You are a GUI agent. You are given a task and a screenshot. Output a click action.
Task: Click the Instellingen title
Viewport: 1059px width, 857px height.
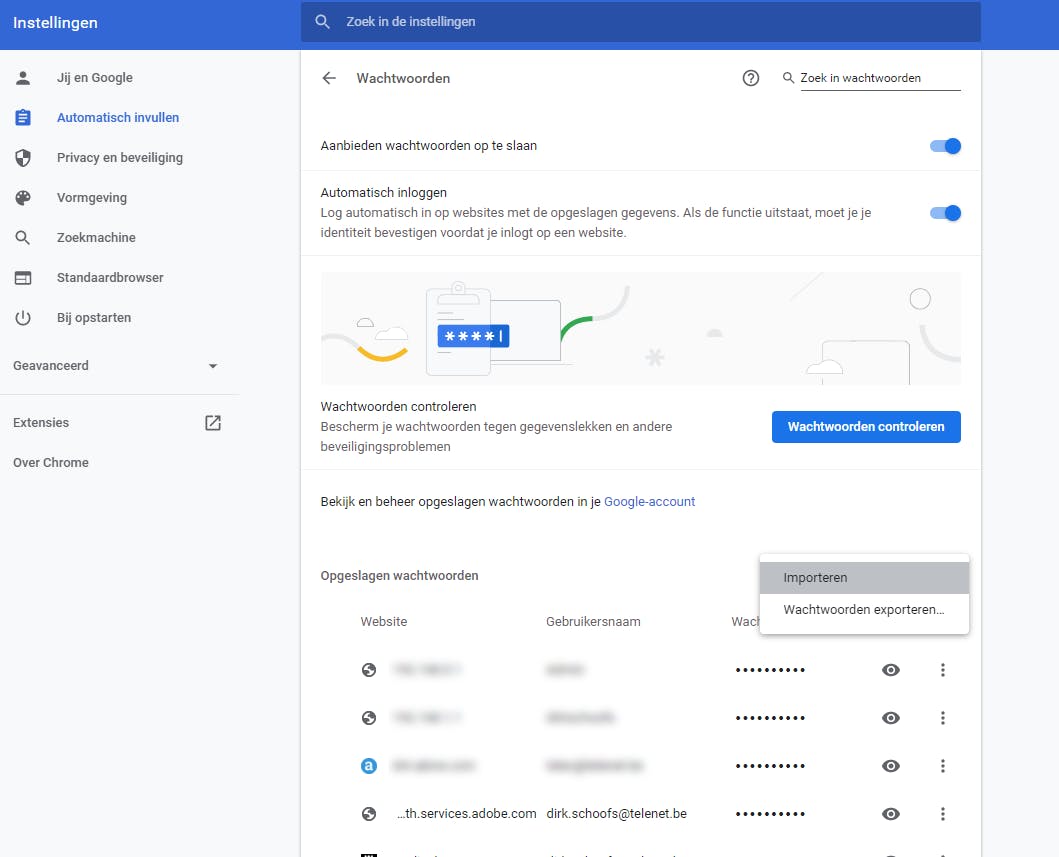55,23
